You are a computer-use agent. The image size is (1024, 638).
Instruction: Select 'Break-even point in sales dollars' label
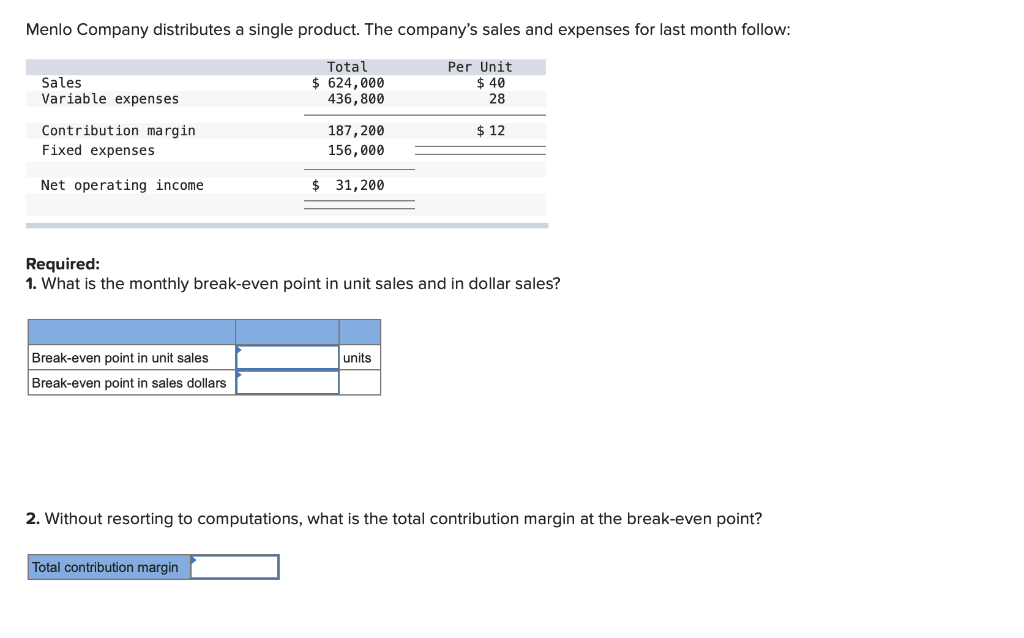pyautogui.click(x=129, y=383)
